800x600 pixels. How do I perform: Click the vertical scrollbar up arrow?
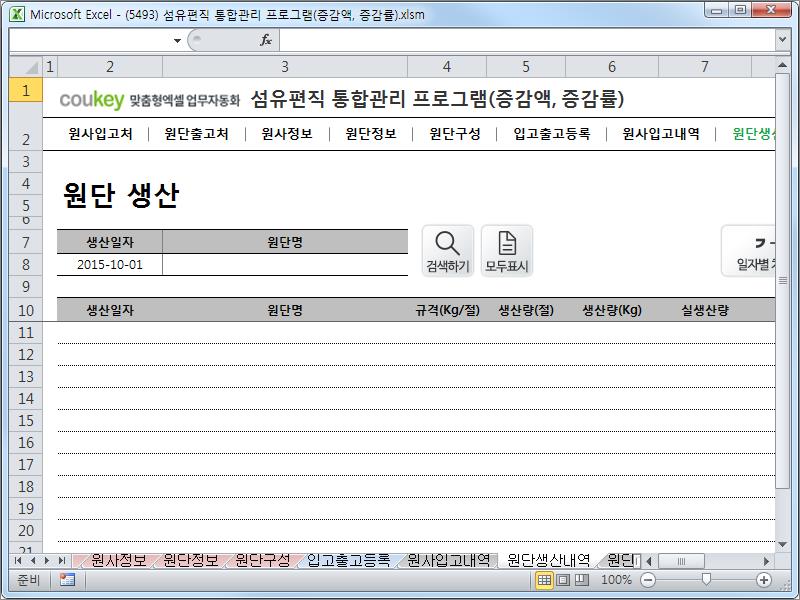coord(782,65)
